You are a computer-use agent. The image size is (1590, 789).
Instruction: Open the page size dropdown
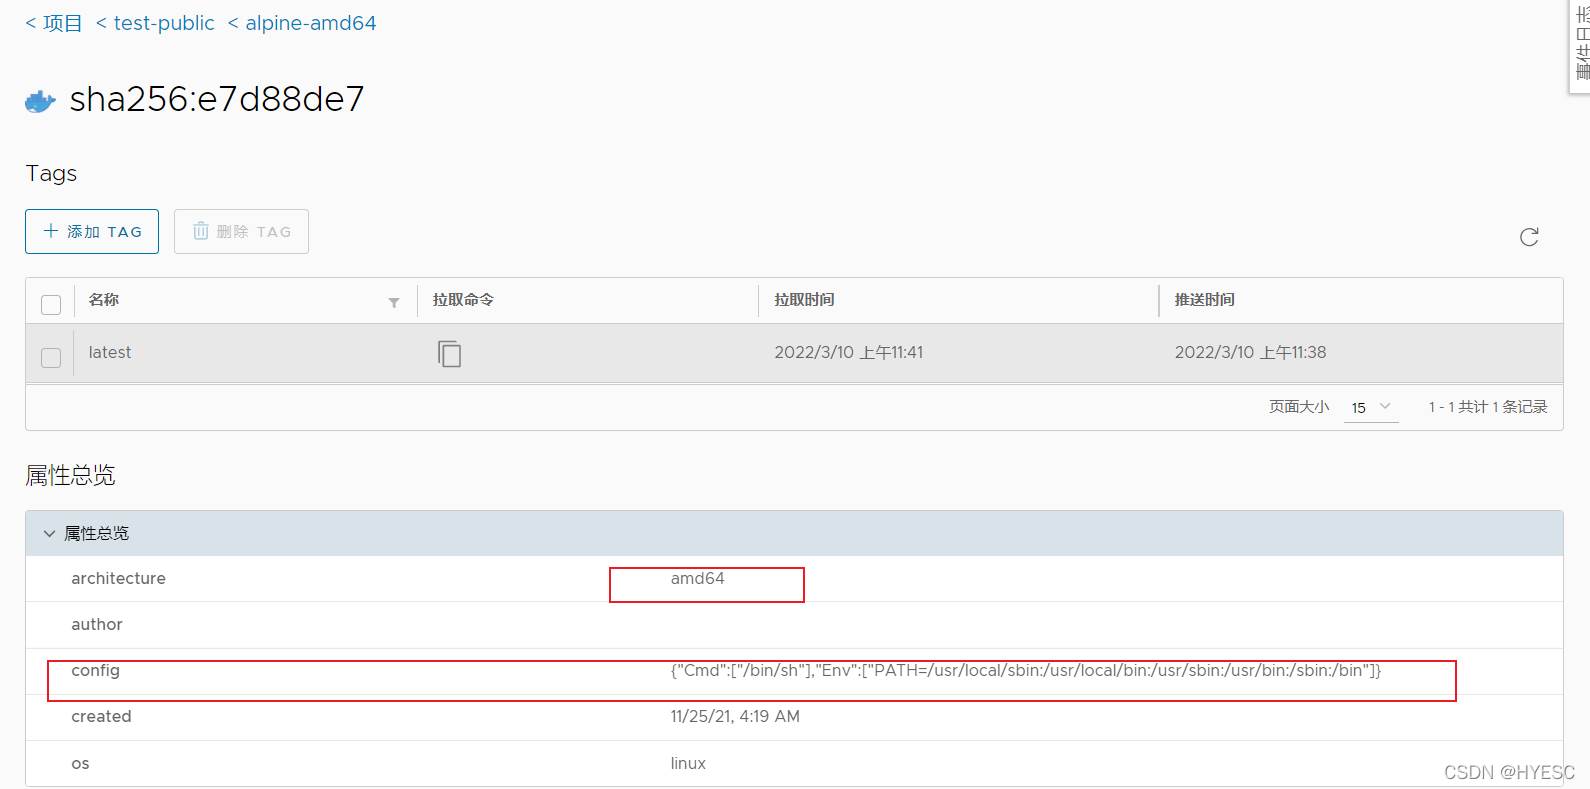[x=1371, y=407]
